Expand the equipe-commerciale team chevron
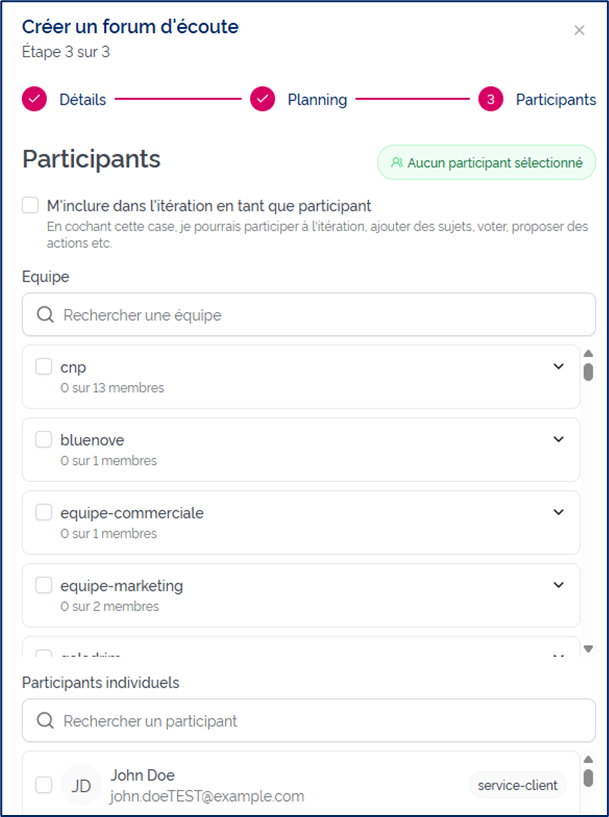Image resolution: width=609 pixels, height=817 pixels. tap(558, 513)
